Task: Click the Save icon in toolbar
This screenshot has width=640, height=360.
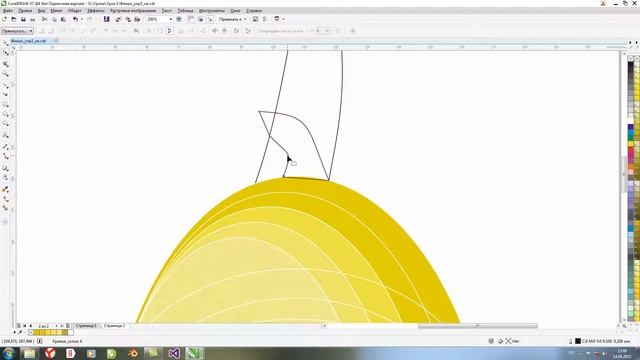Action: pos(23,19)
